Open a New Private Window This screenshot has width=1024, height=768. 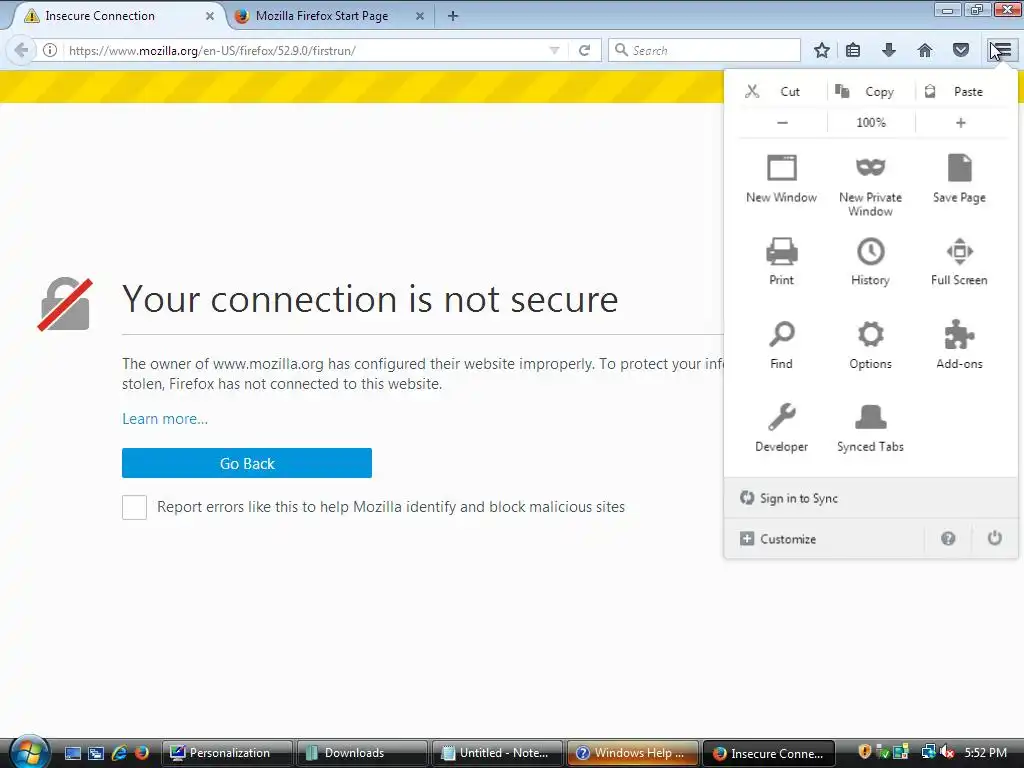[x=871, y=185]
